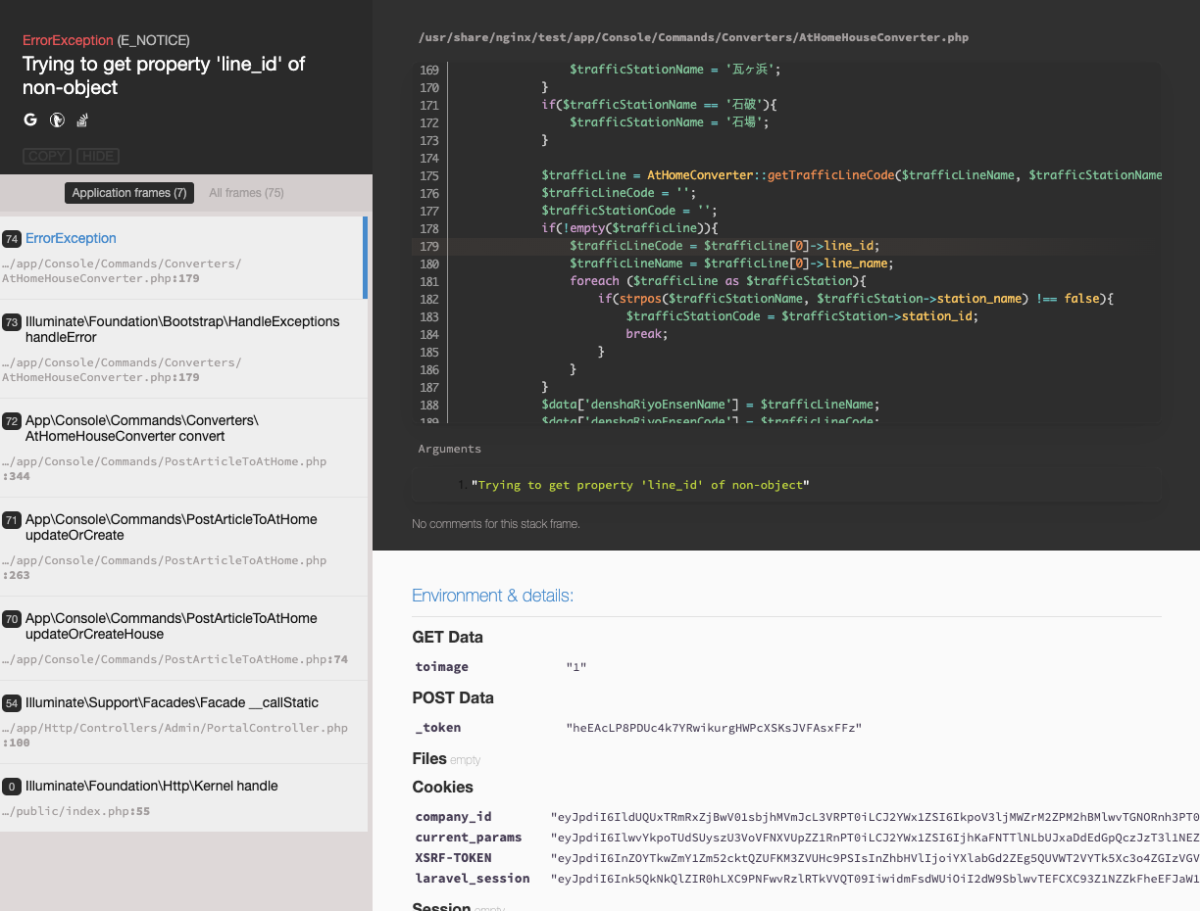
Task: Switch to Application frames (7) tab
Action: coord(129,193)
